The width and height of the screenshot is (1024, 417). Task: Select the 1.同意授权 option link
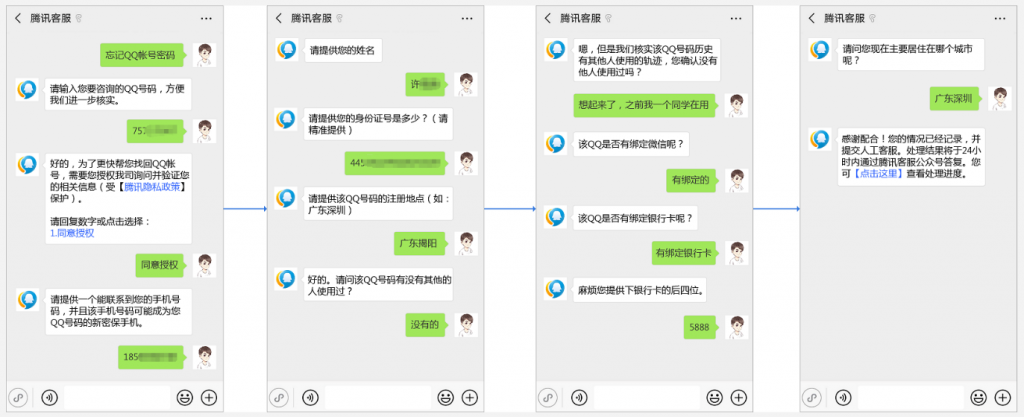pyautogui.click(x=72, y=233)
